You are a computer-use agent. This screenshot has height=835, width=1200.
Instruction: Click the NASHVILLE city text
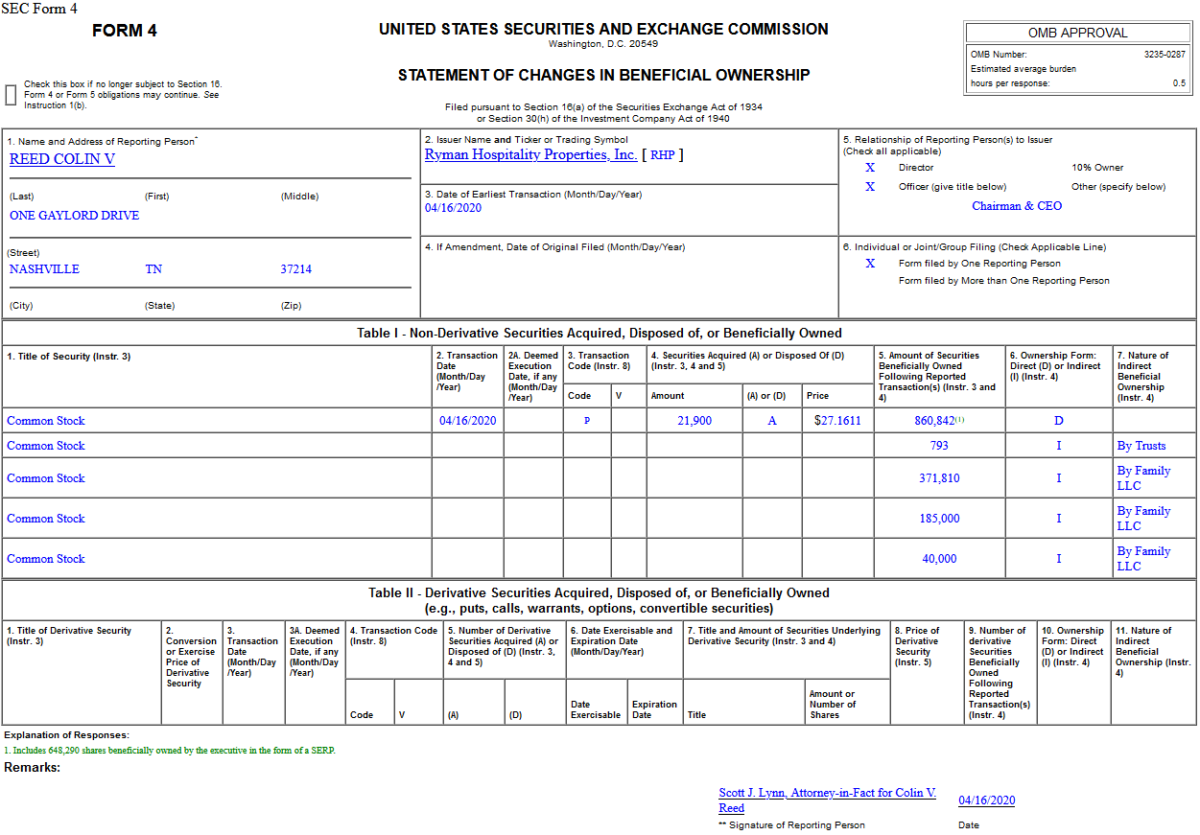tap(44, 269)
